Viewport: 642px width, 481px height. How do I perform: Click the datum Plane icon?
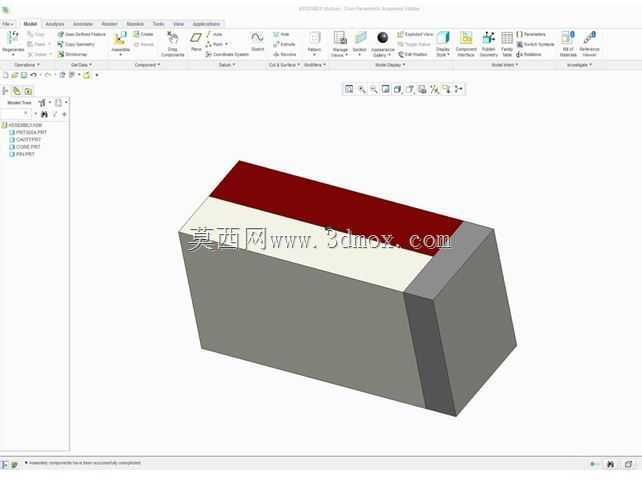point(196,38)
